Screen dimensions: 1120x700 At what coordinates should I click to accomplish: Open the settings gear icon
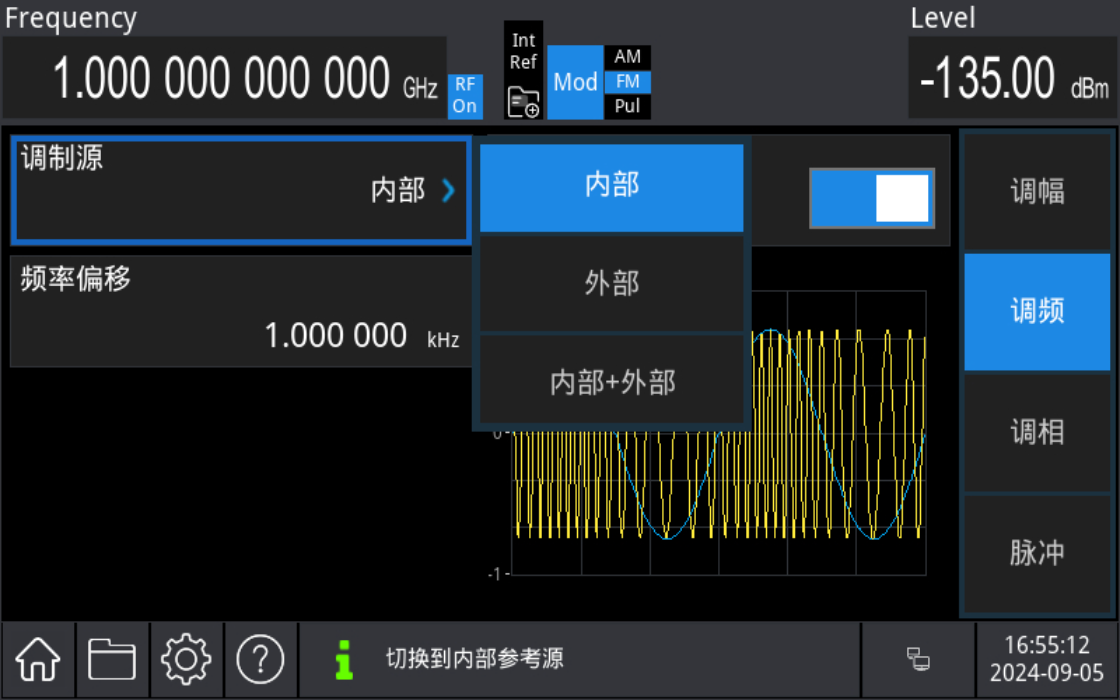pos(186,659)
